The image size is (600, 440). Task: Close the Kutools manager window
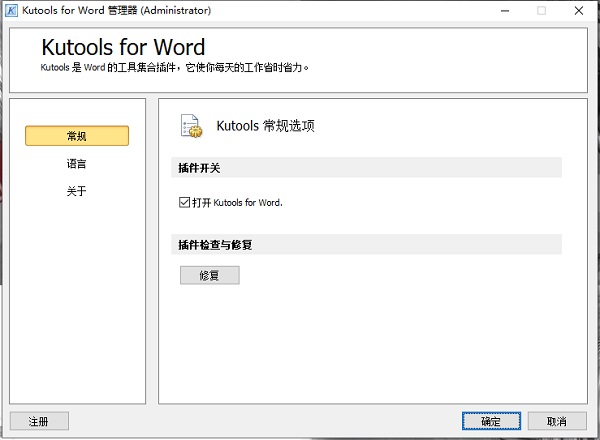(579, 11)
